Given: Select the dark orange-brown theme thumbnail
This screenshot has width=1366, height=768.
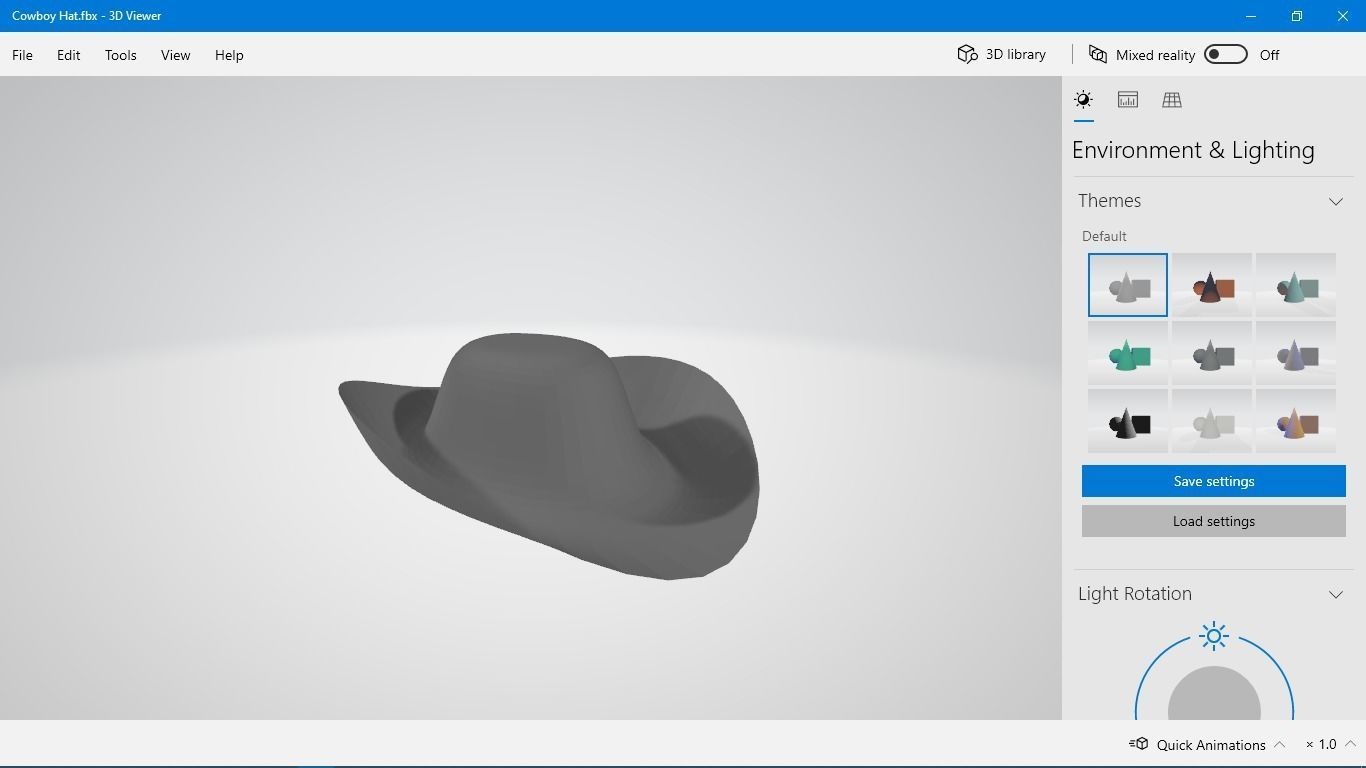Looking at the screenshot, I should 1212,285.
